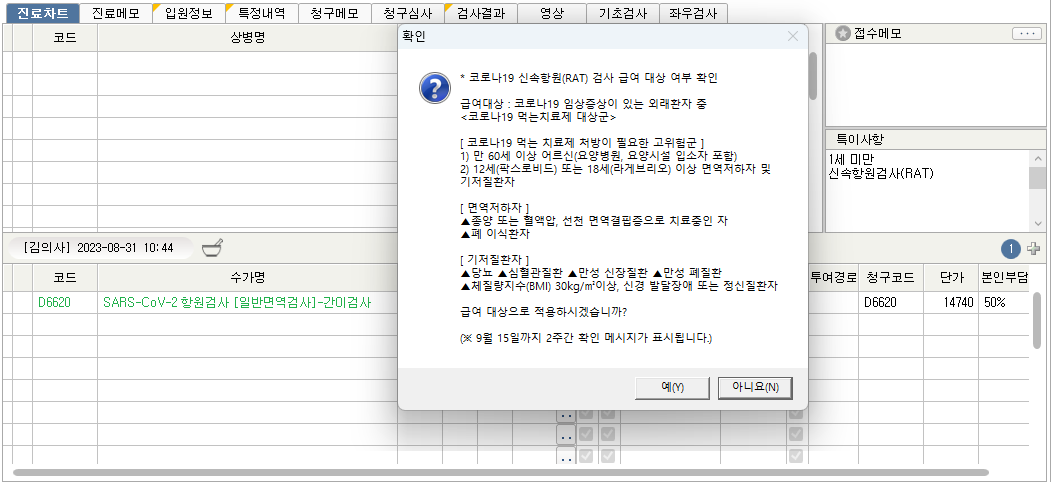Click the plus icon to add entry
1051x483 pixels.
pyautogui.click(x=1034, y=248)
